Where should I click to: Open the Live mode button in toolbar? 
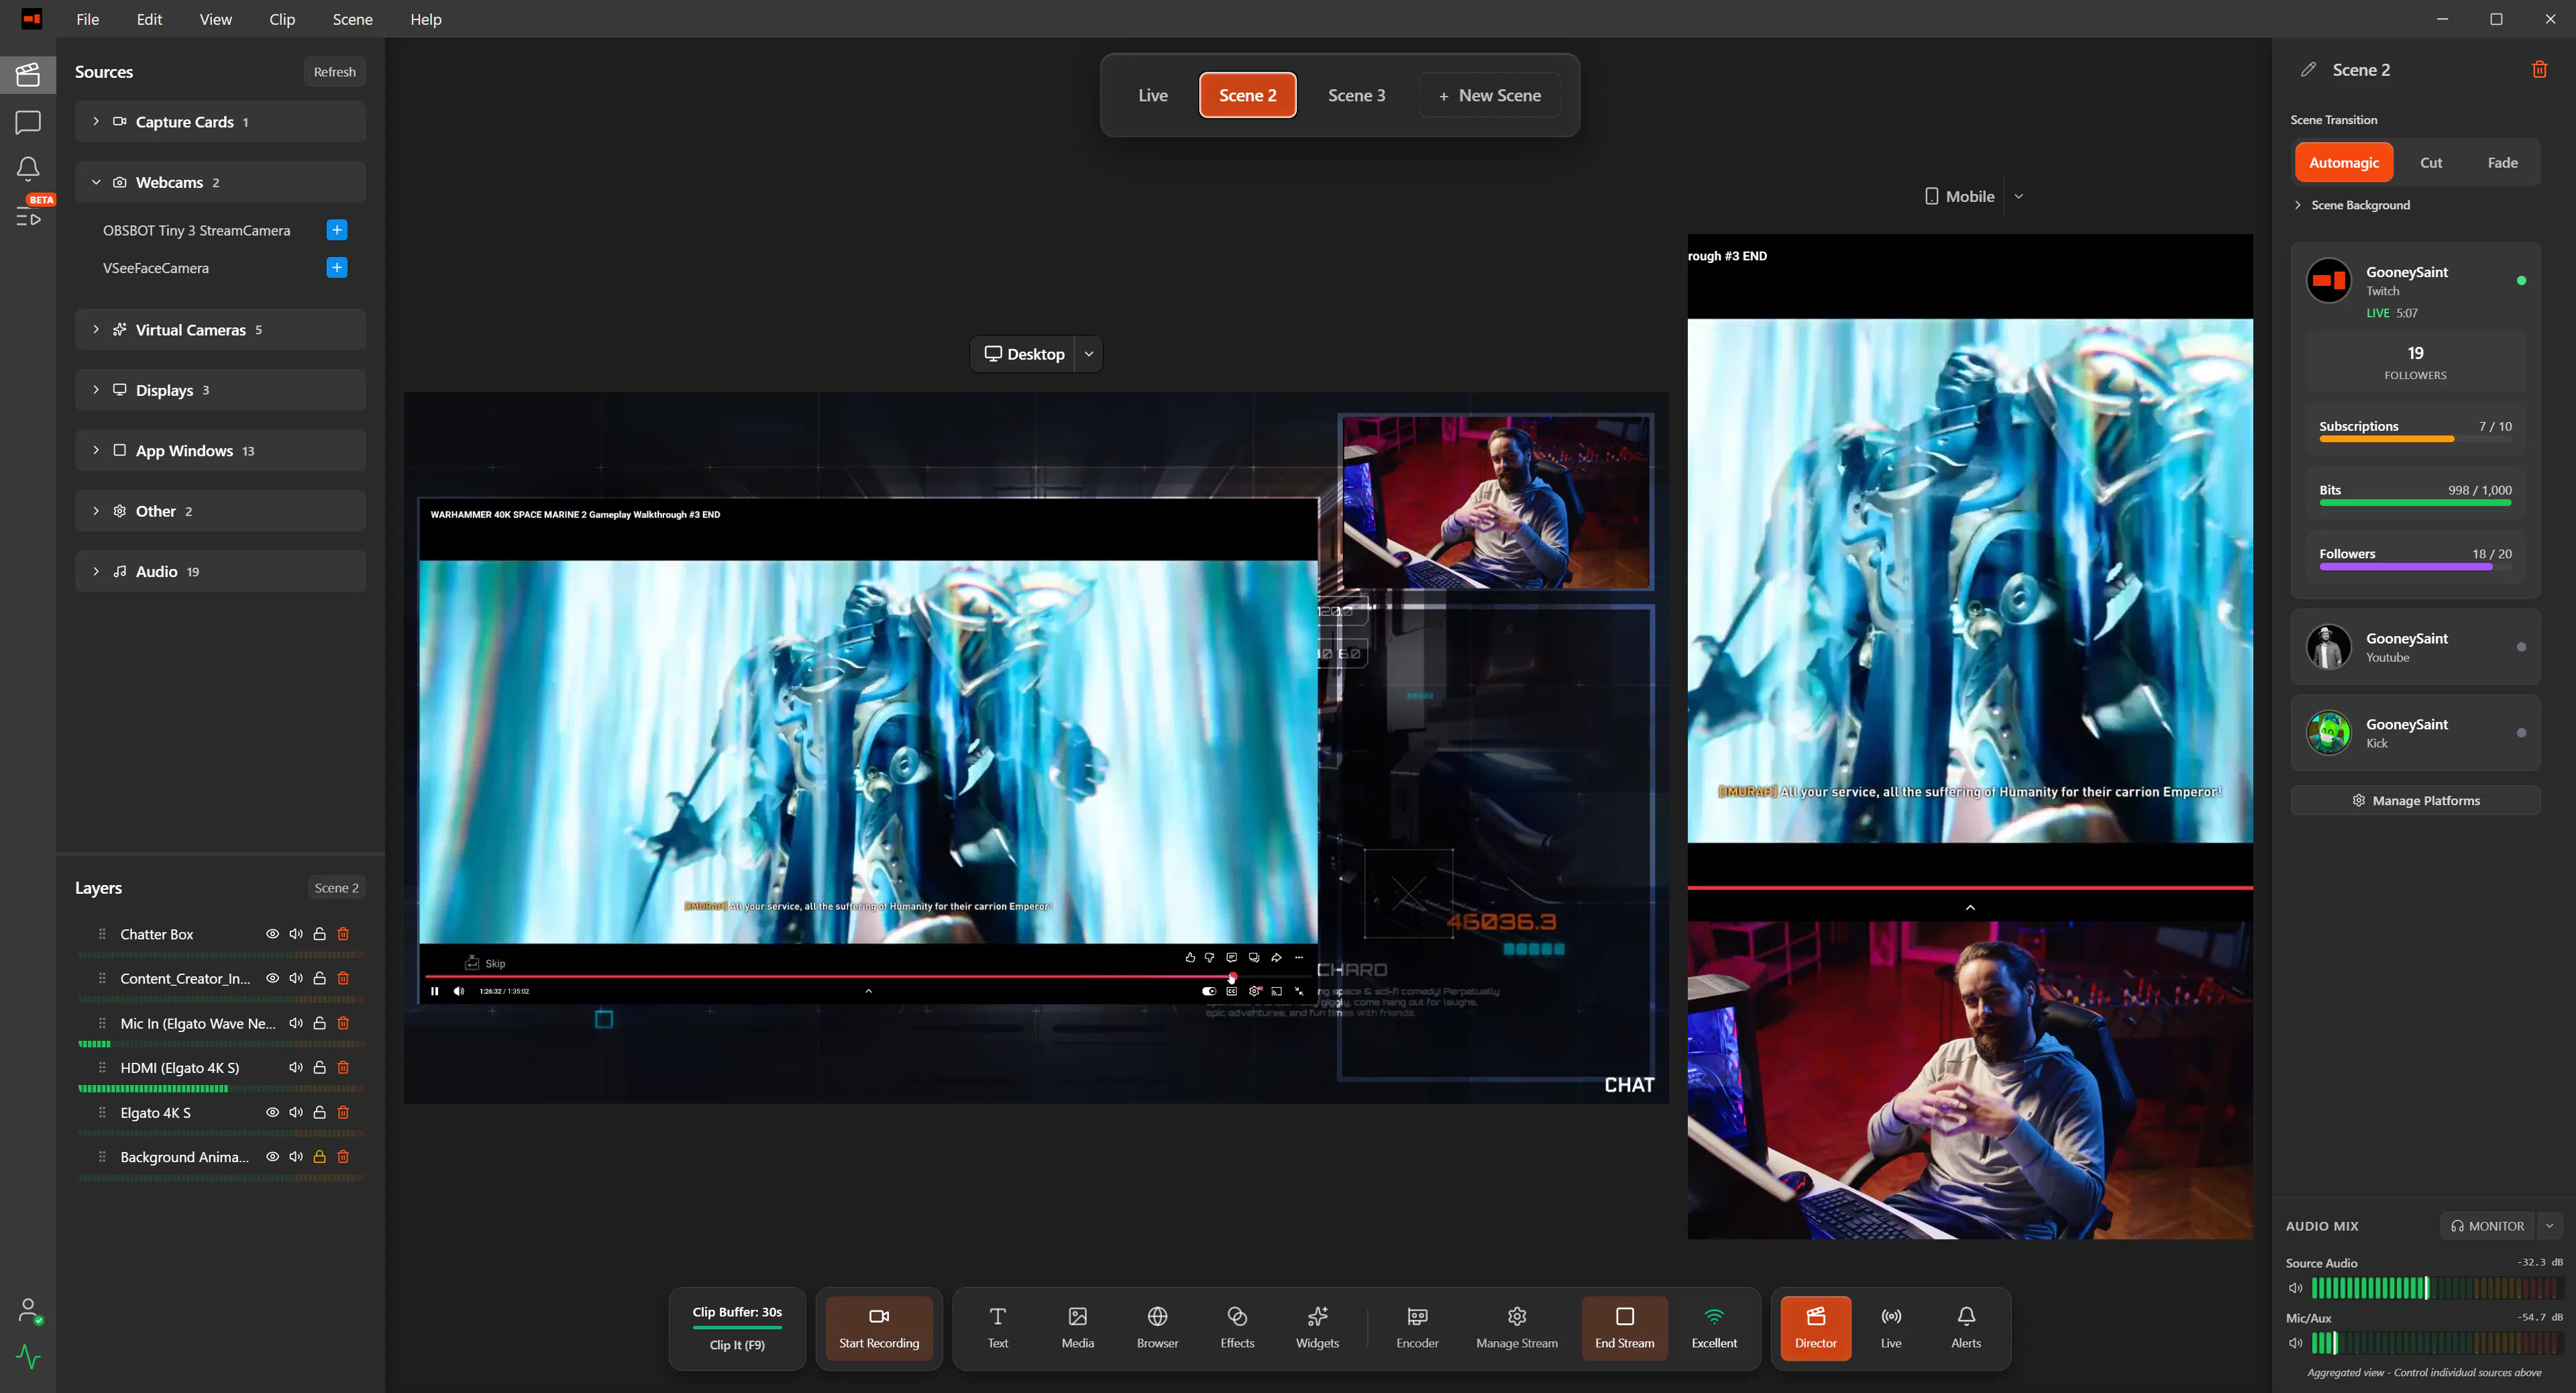pos(1890,1328)
